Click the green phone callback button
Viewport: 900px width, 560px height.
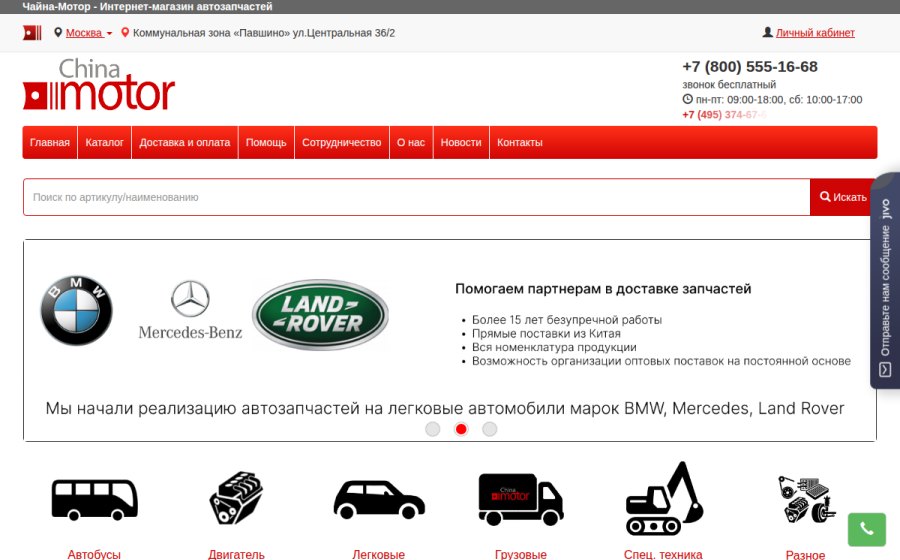pyautogui.click(x=867, y=530)
